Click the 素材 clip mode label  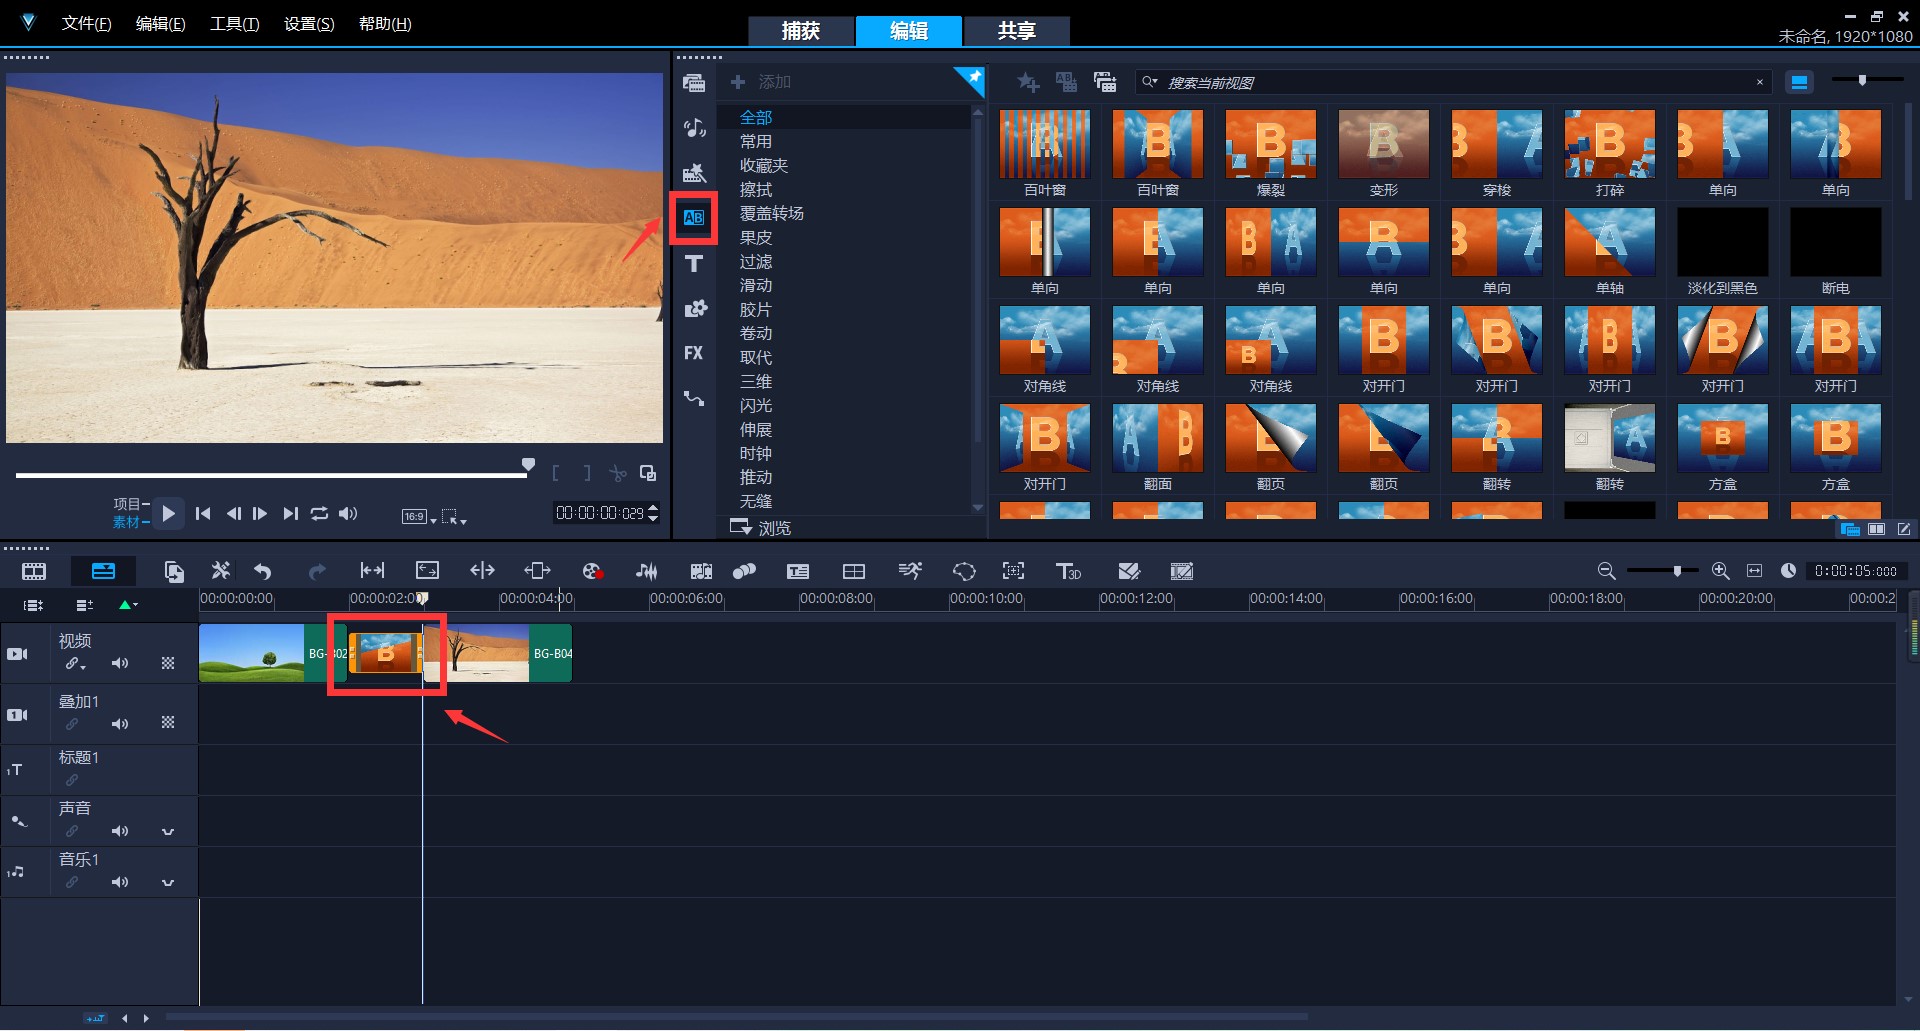pyautogui.click(x=126, y=522)
